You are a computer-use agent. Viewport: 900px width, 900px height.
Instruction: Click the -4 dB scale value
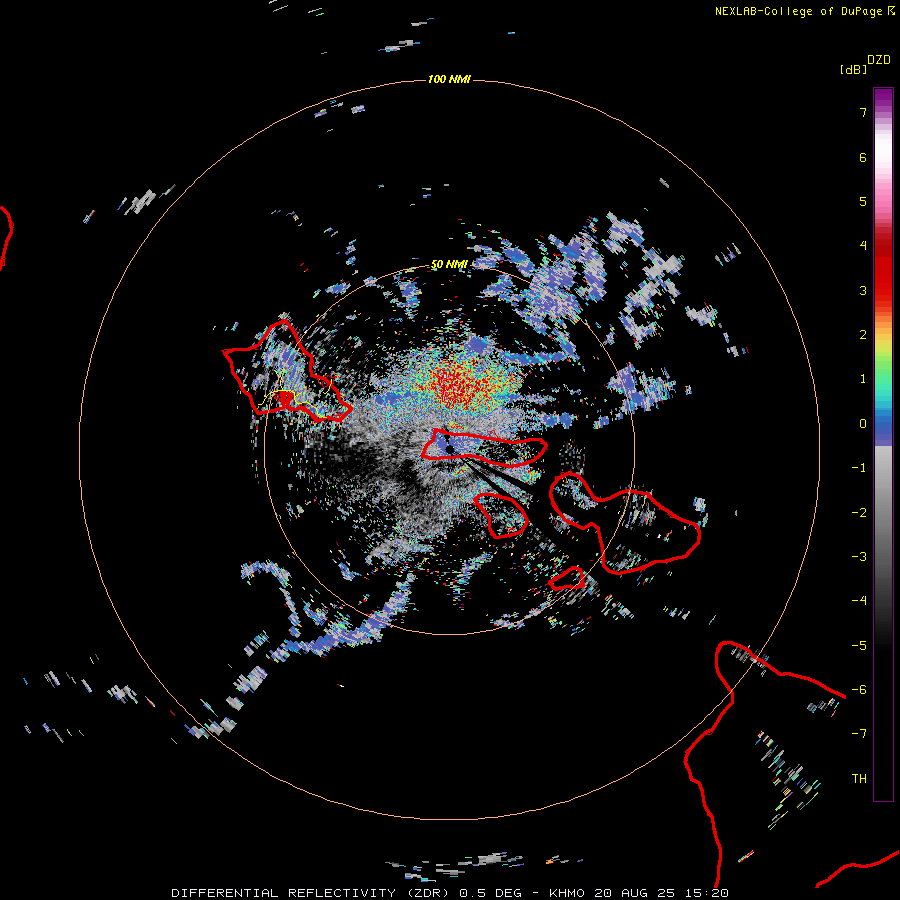859,601
